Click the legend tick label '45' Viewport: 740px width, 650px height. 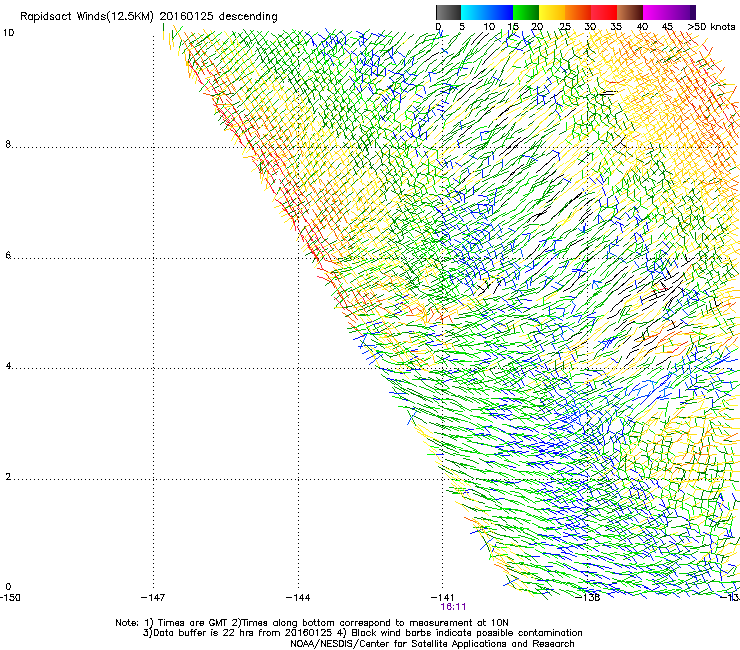click(x=667, y=27)
